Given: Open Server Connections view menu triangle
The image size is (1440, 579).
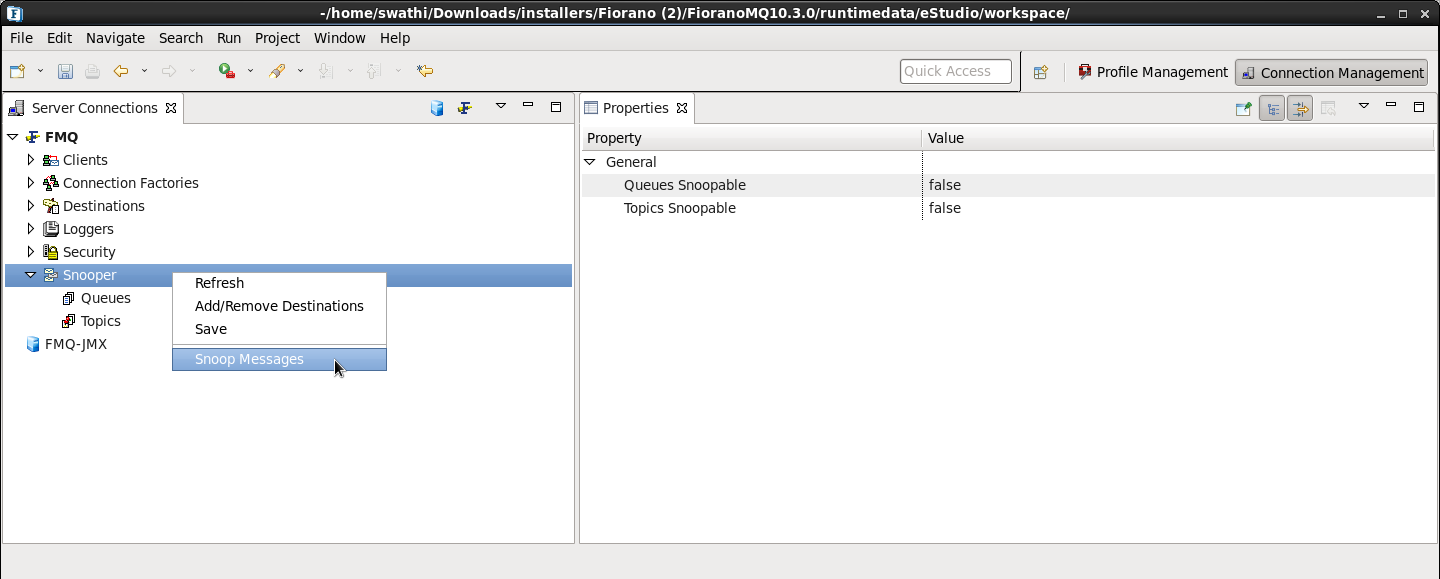Looking at the screenshot, I should (x=501, y=106).
